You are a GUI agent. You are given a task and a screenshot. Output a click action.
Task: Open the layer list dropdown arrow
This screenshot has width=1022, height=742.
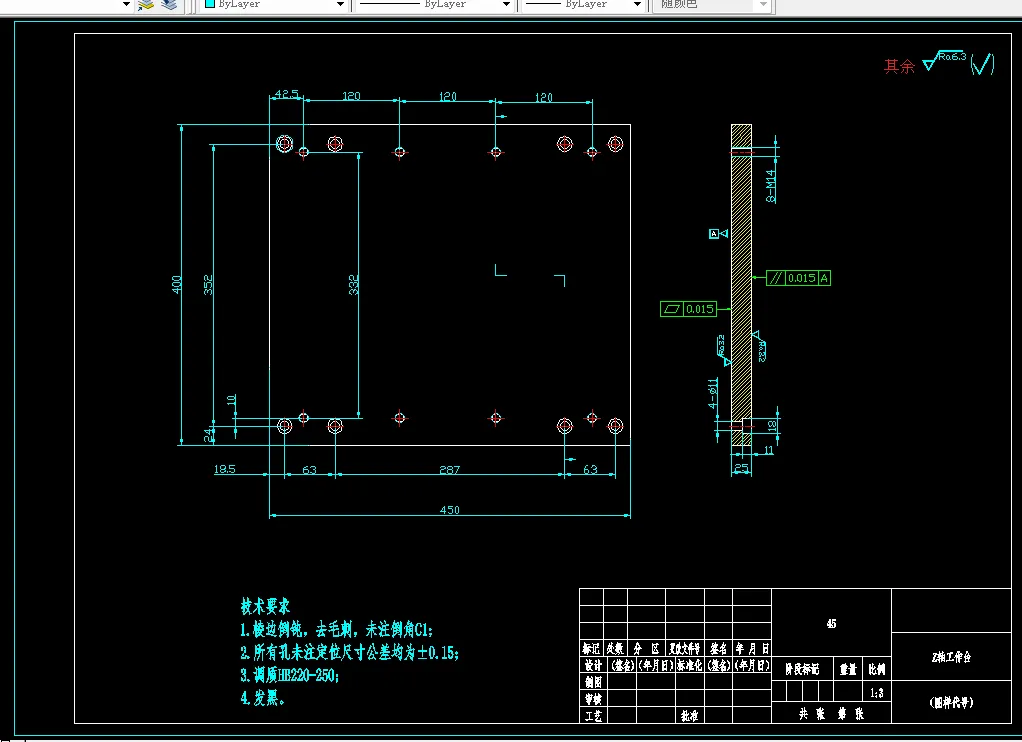(126, 5)
